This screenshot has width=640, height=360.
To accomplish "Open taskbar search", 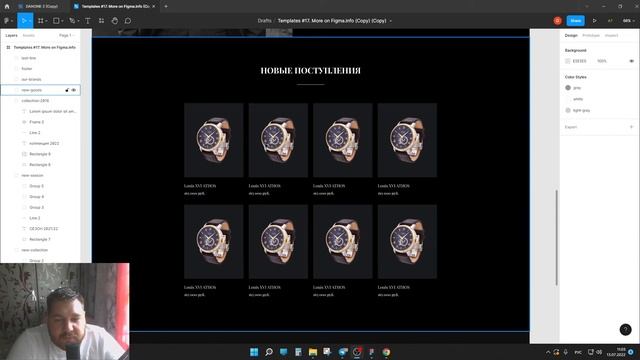I will point(269,352).
